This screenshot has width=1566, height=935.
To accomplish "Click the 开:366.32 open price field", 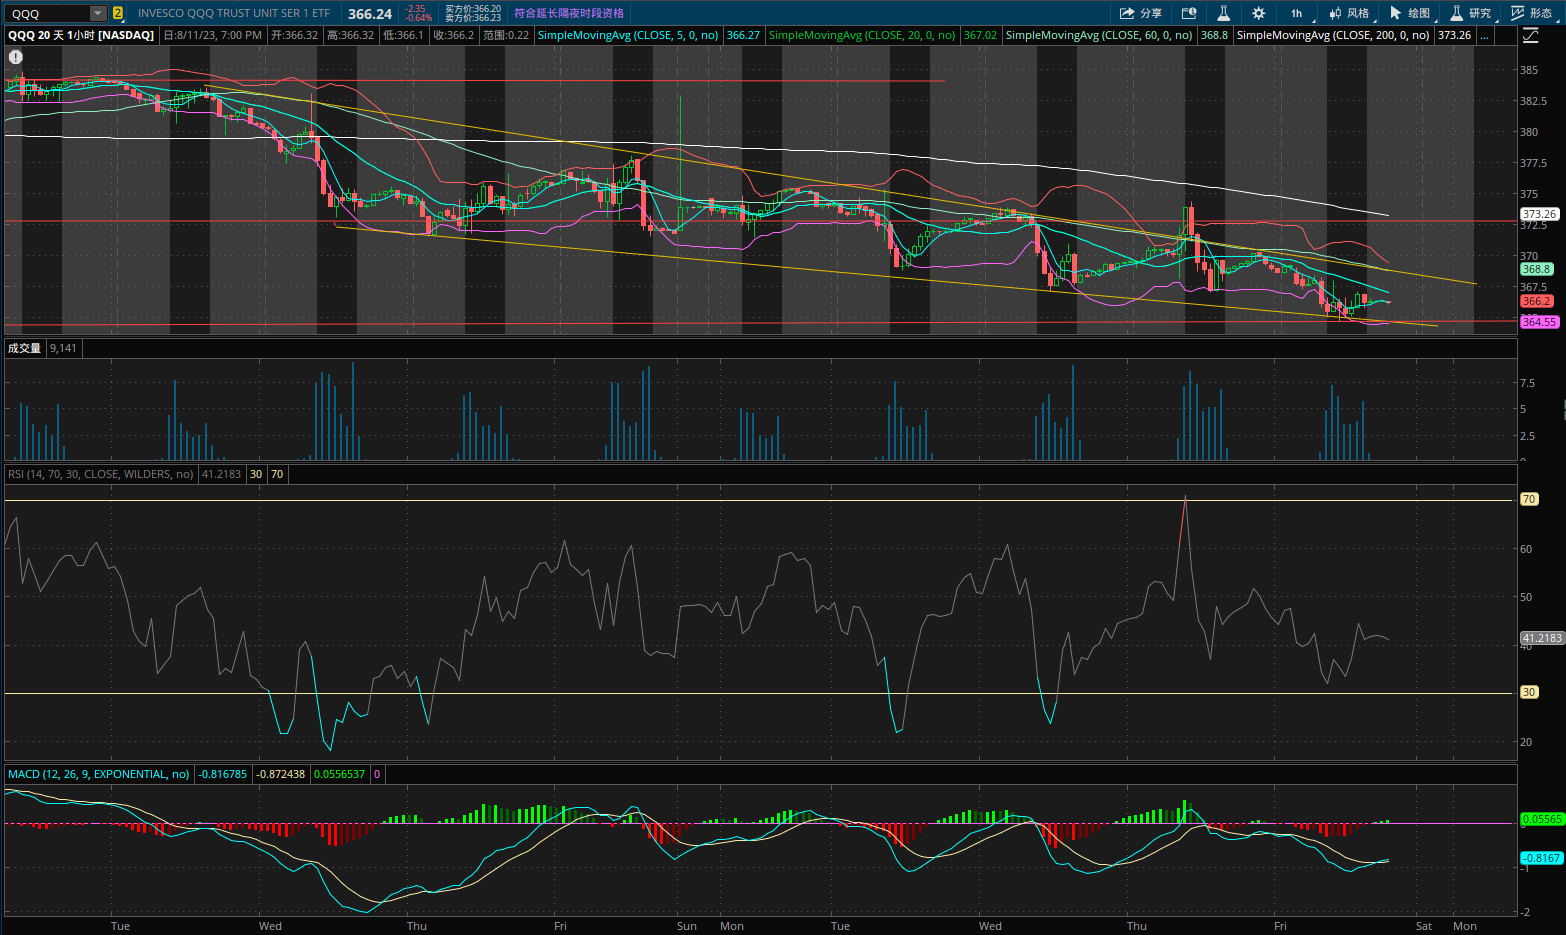I will (295, 35).
